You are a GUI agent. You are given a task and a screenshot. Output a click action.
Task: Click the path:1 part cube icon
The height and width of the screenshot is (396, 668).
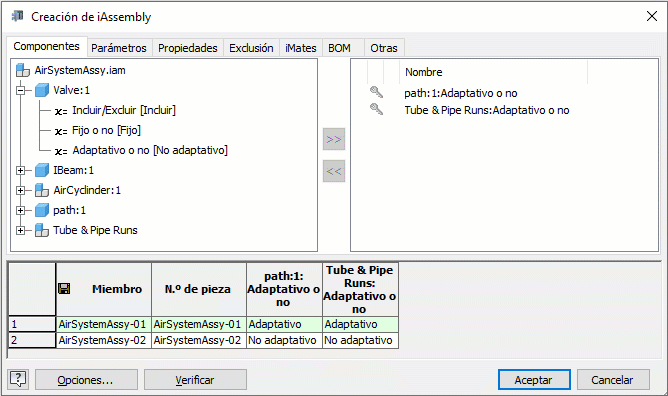tap(42, 210)
